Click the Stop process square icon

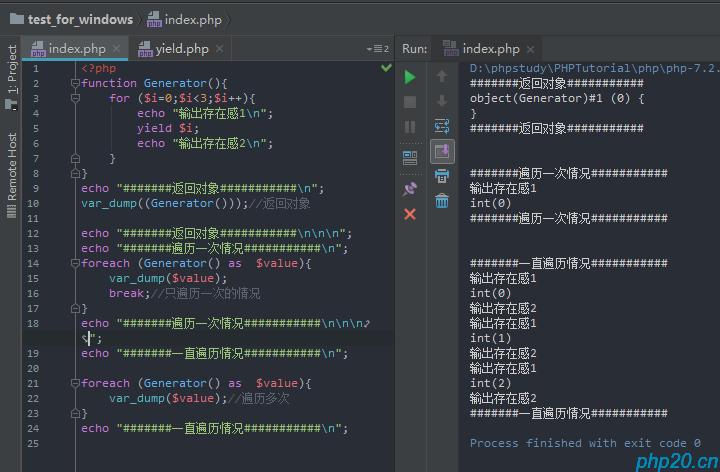tap(410, 102)
